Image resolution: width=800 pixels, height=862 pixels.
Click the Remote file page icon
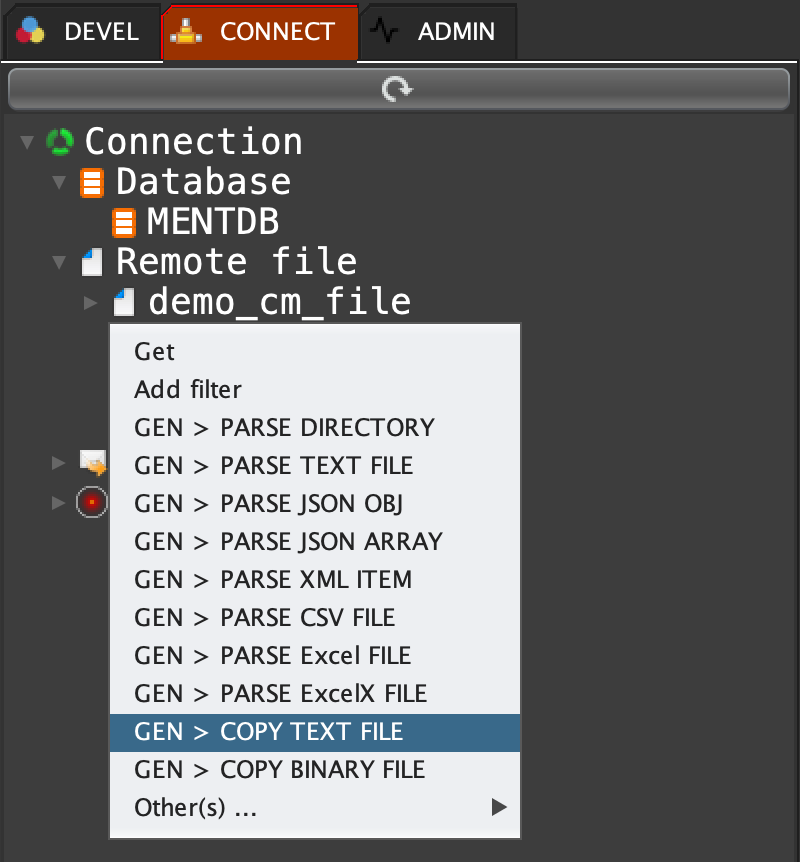click(92, 263)
